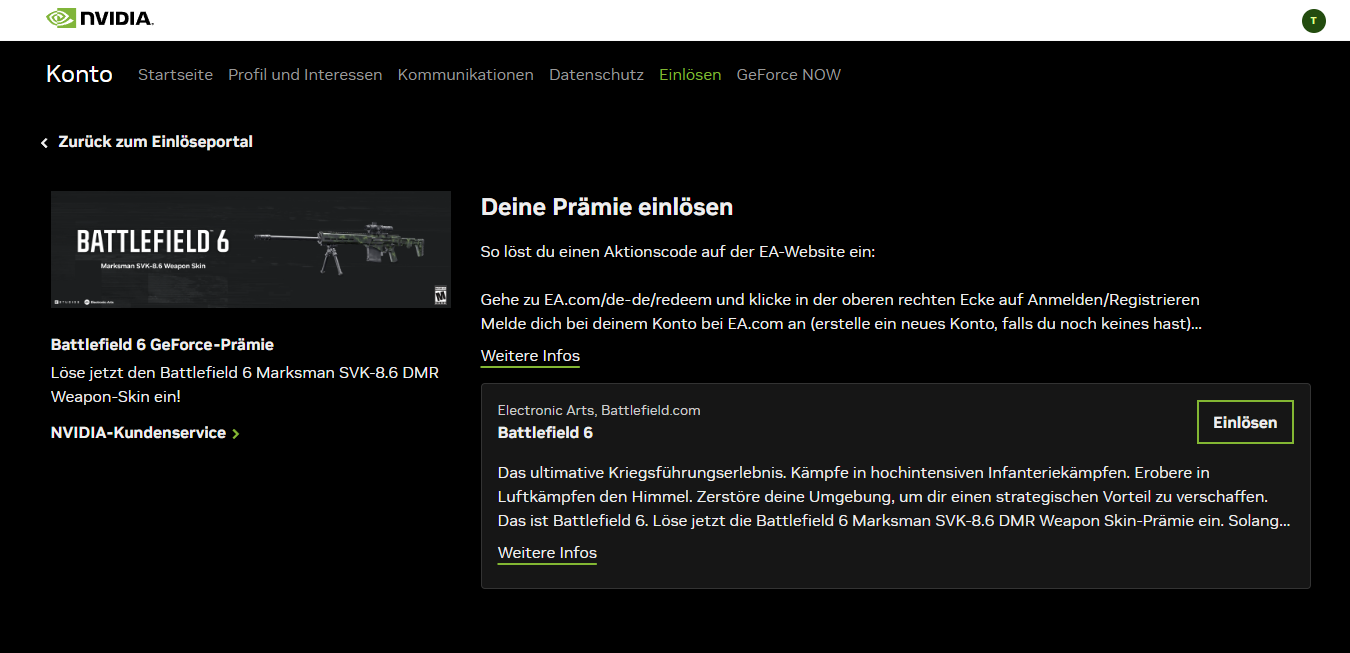Click the Zurück zum Einlöseportal link
Image resolution: width=1350 pixels, height=653 pixels.
click(x=155, y=142)
